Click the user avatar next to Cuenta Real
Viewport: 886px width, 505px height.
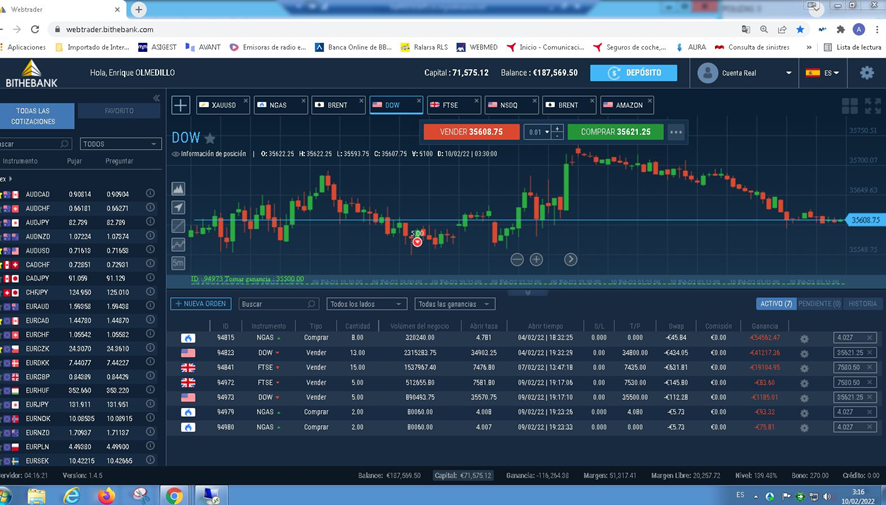click(x=707, y=73)
